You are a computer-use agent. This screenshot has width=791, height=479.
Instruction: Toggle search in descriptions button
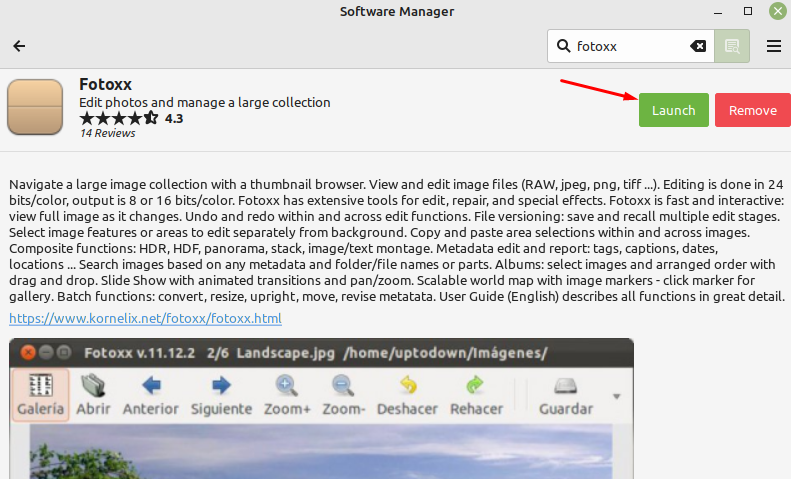pyautogui.click(x=732, y=46)
